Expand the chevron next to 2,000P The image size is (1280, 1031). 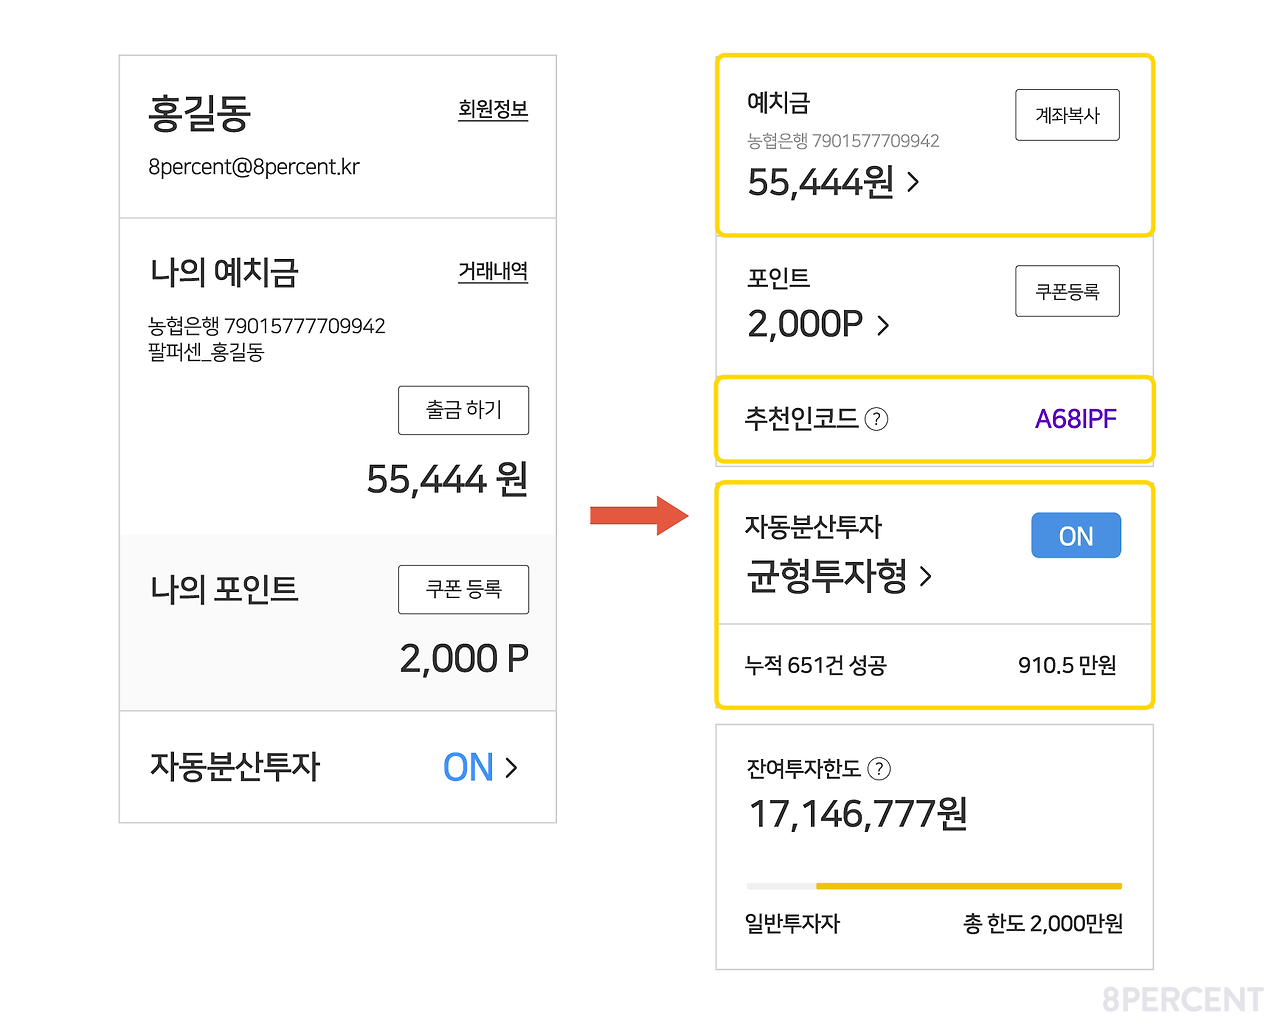[x=883, y=325]
